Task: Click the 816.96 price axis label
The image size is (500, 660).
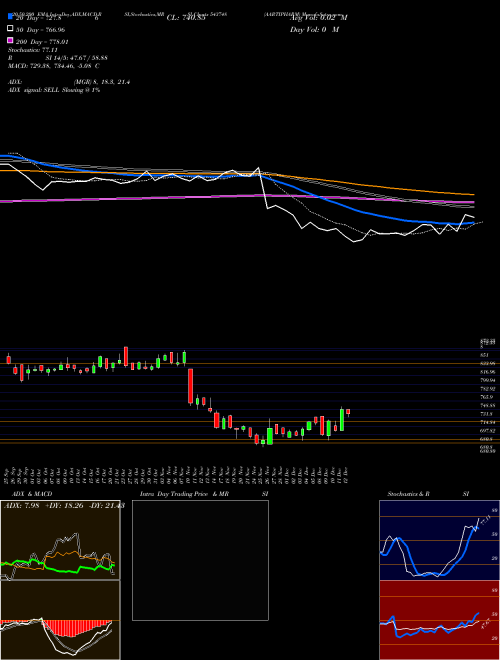Action: [488, 372]
